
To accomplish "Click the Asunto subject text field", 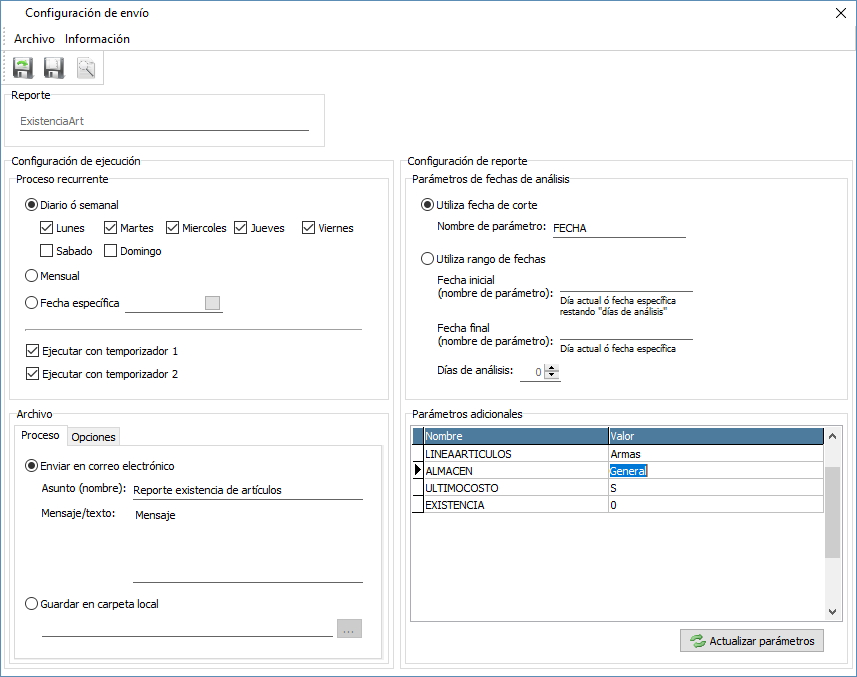I will click(x=247, y=490).
